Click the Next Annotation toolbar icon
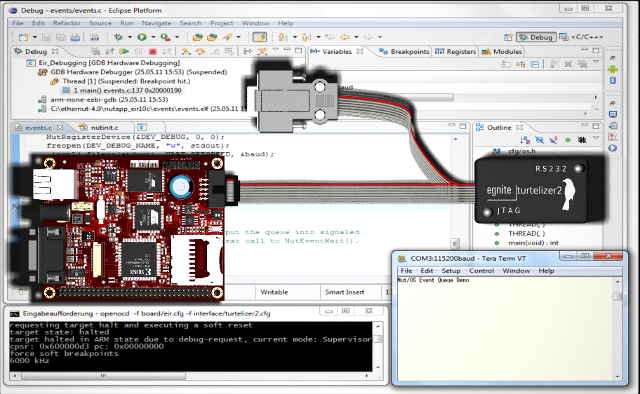Image resolution: width=640 pixels, height=394 pixels. point(282,38)
